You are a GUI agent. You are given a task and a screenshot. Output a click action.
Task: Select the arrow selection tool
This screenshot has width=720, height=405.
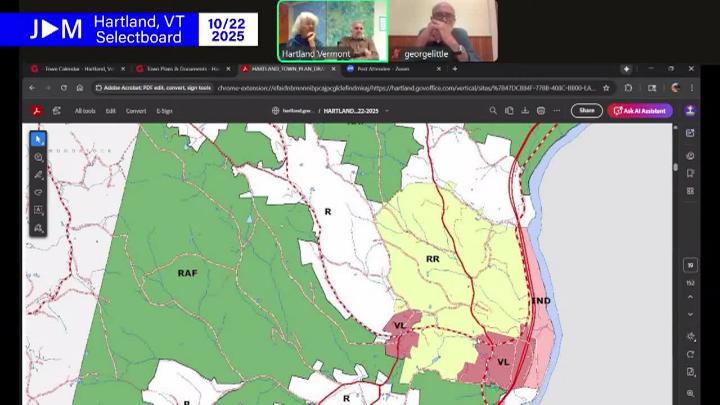click(x=38, y=139)
